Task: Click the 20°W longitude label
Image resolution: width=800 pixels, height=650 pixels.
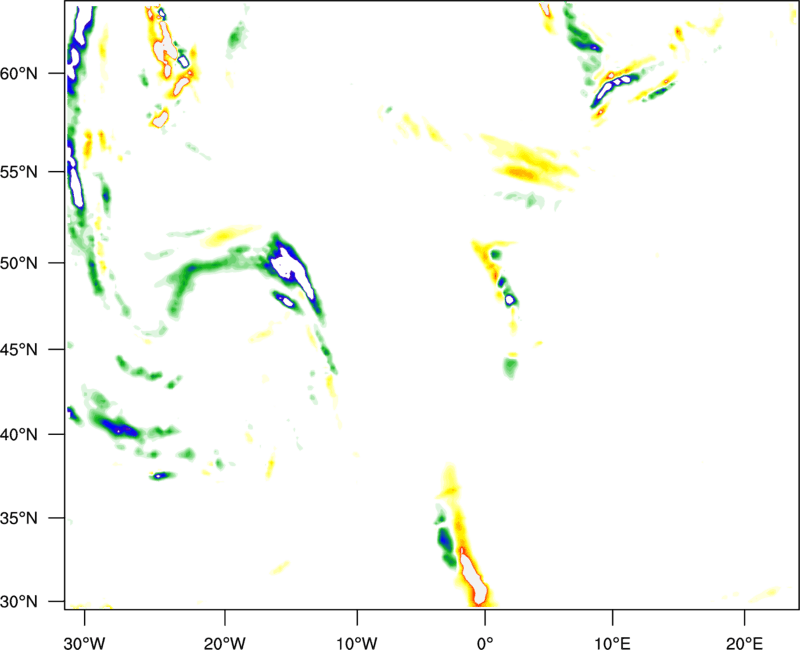Action: pos(225,643)
